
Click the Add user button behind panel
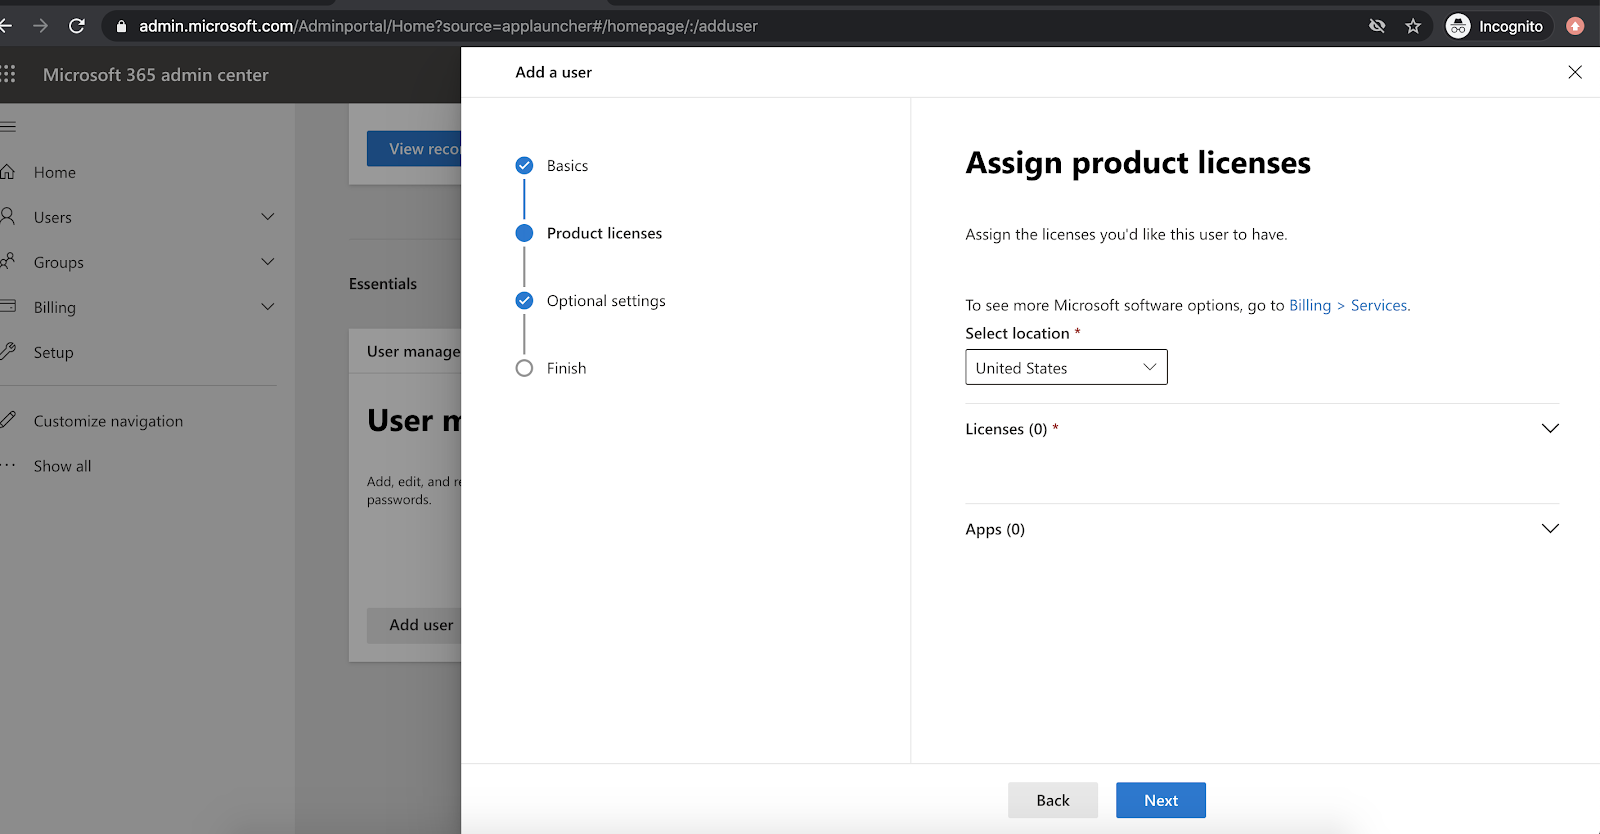point(414,625)
